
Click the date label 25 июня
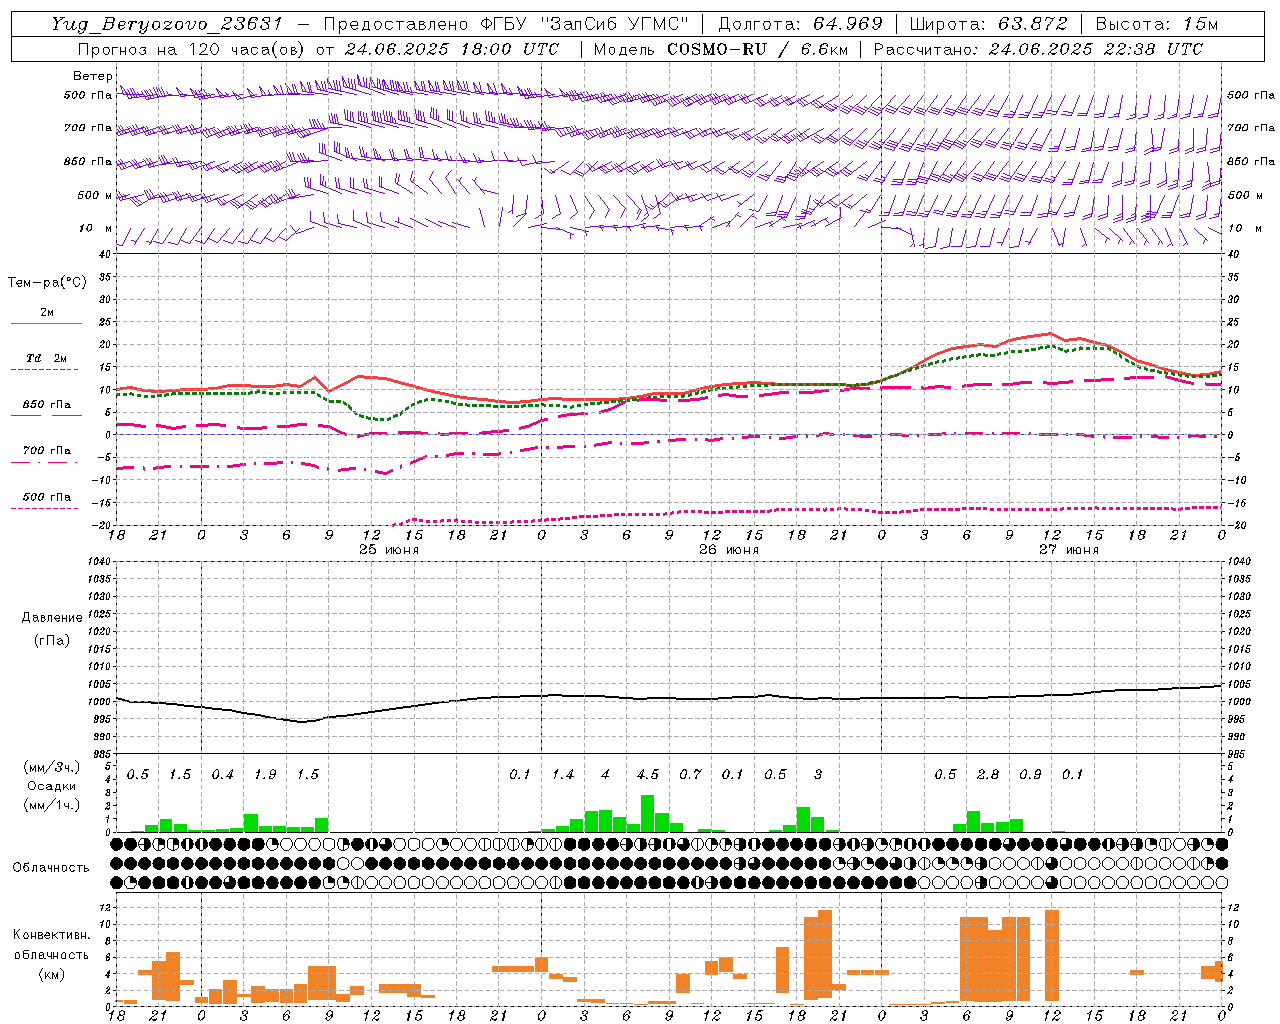click(389, 550)
